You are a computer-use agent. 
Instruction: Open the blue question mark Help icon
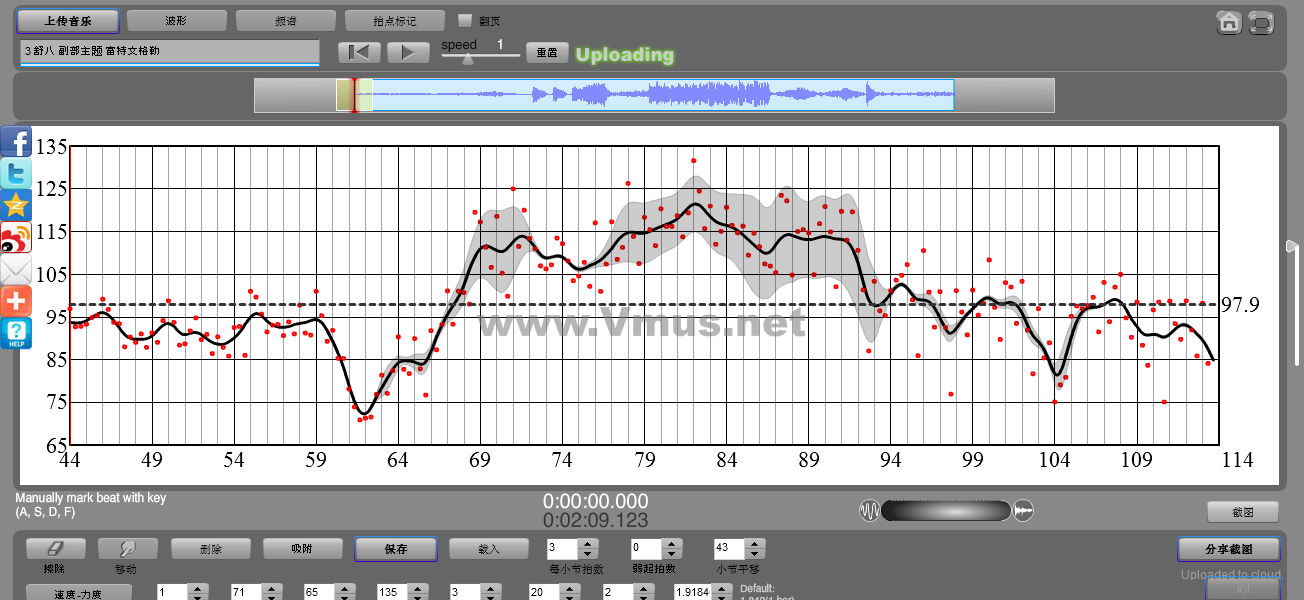(16, 333)
